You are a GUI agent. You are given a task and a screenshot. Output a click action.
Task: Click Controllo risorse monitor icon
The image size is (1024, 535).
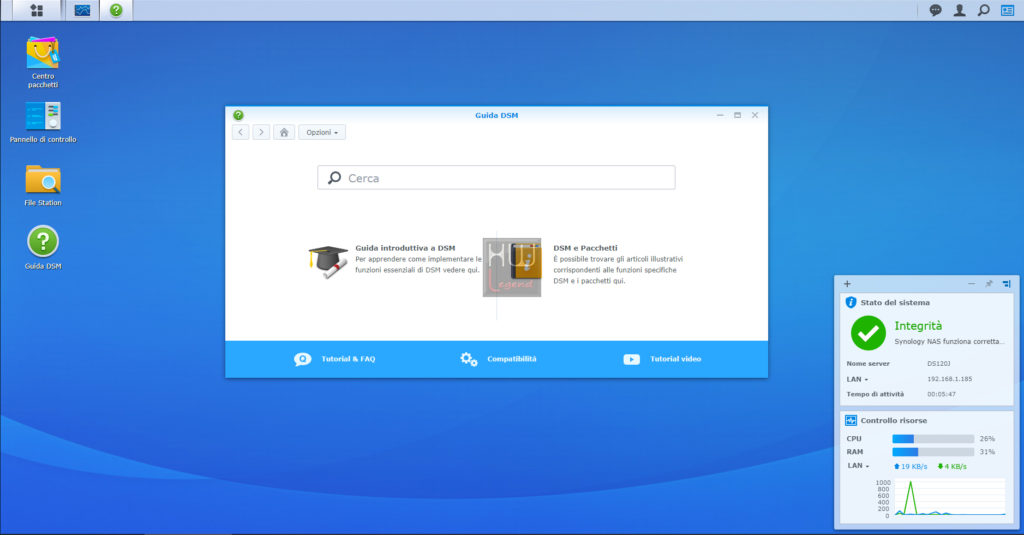850,421
